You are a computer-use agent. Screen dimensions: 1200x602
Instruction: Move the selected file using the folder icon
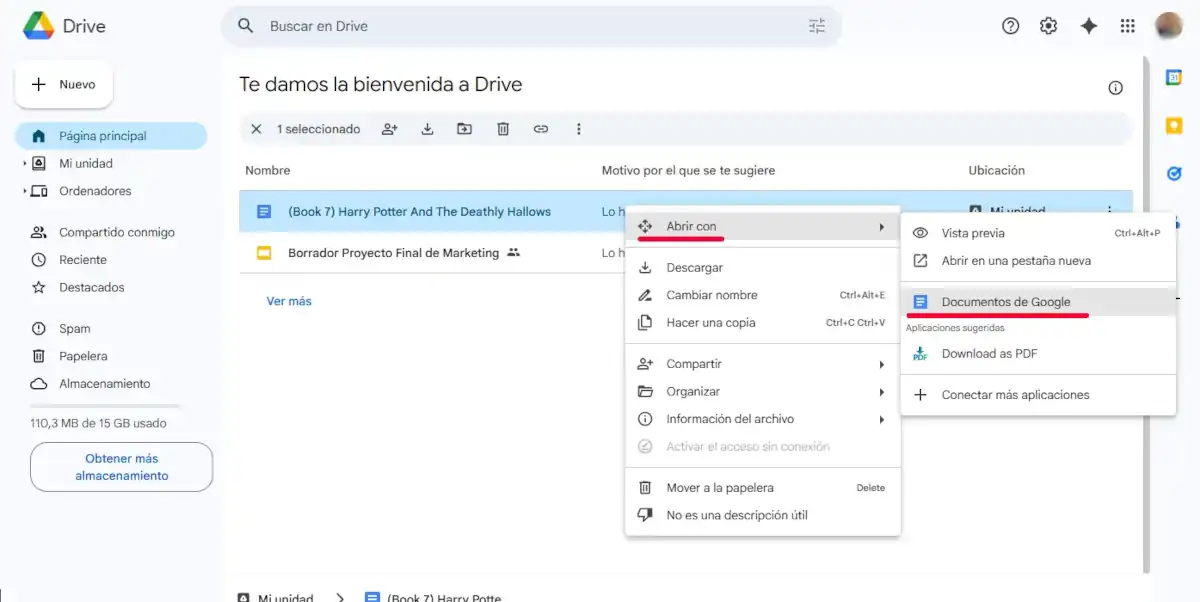464,129
